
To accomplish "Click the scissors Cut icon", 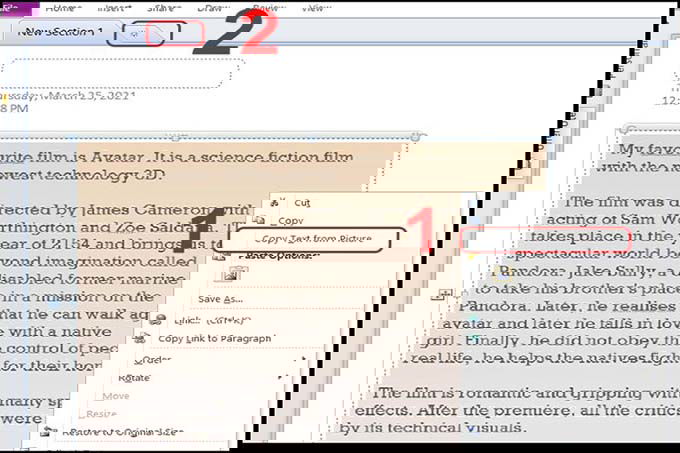I will tap(277, 202).
